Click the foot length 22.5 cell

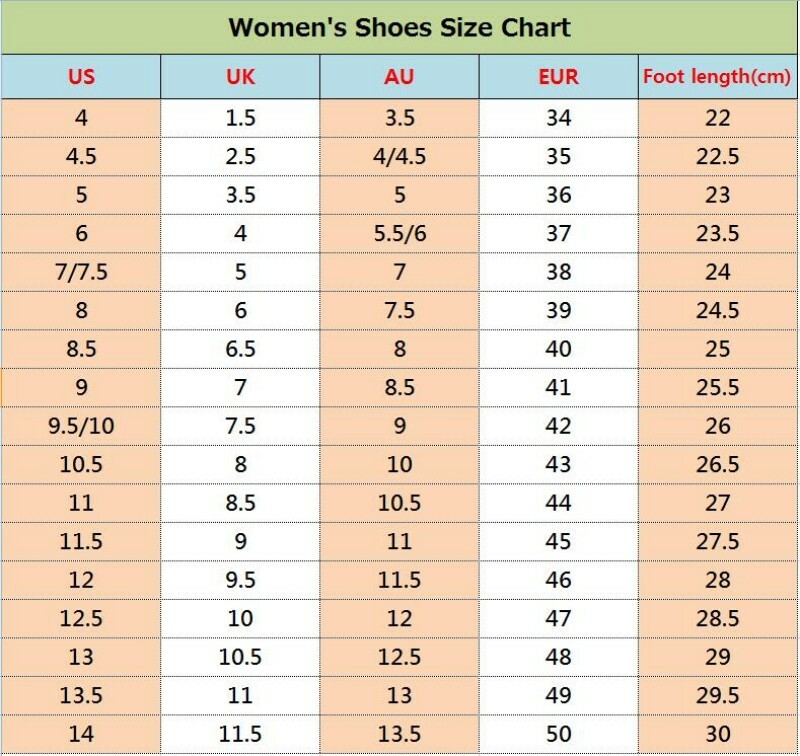(717, 157)
